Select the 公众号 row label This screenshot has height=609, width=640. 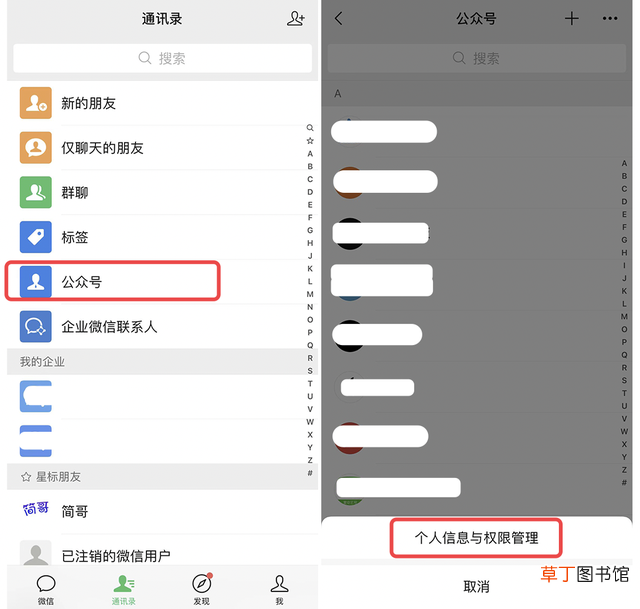[82, 282]
